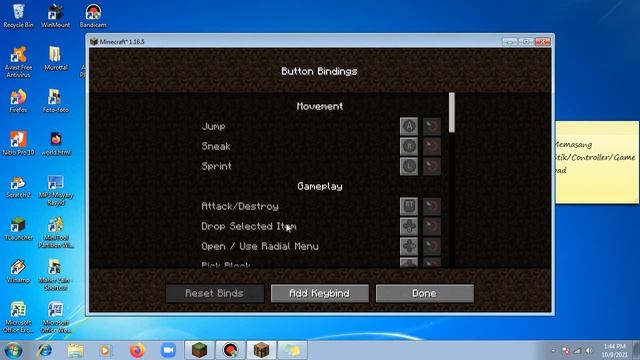Change the Drop Selected Item binding
Image resolution: width=640 pixels, height=360 pixels.
(409, 226)
